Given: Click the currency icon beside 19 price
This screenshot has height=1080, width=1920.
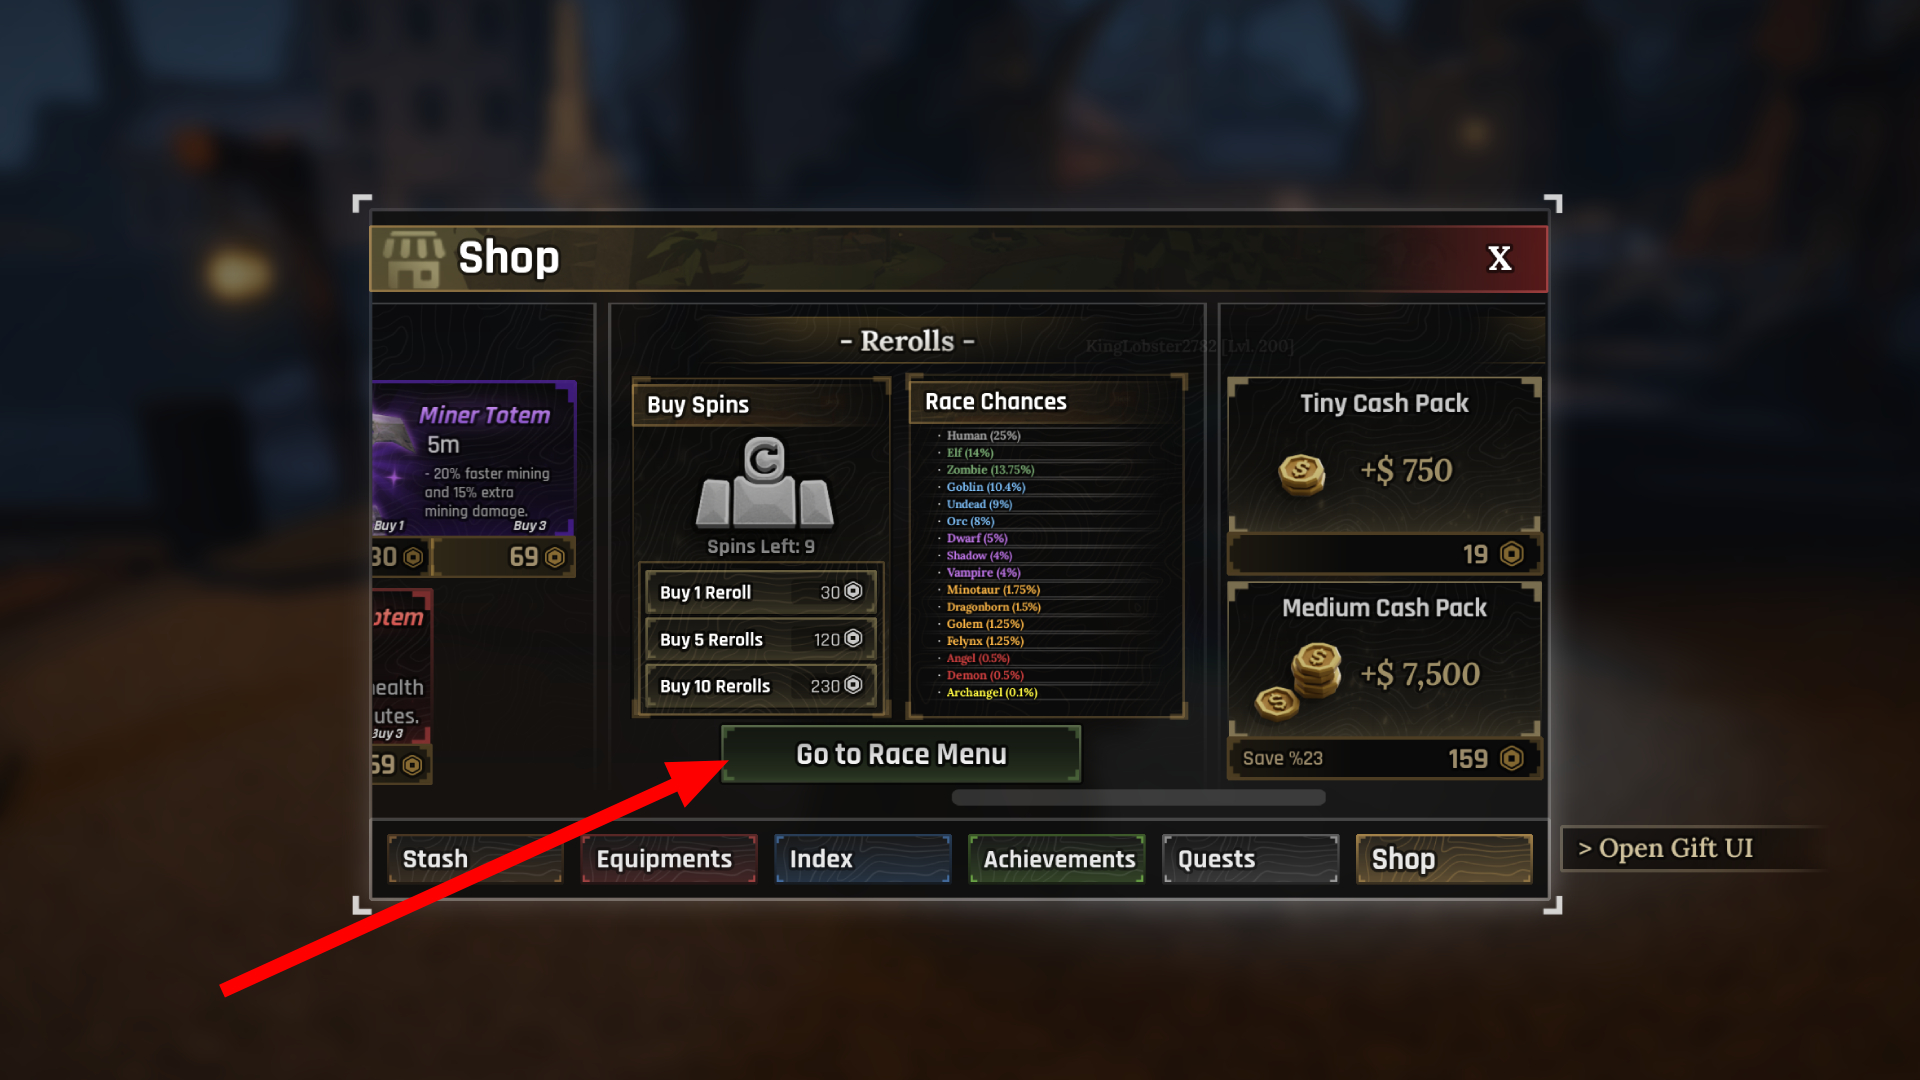Looking at the screenshot, I should (1512, 554).
